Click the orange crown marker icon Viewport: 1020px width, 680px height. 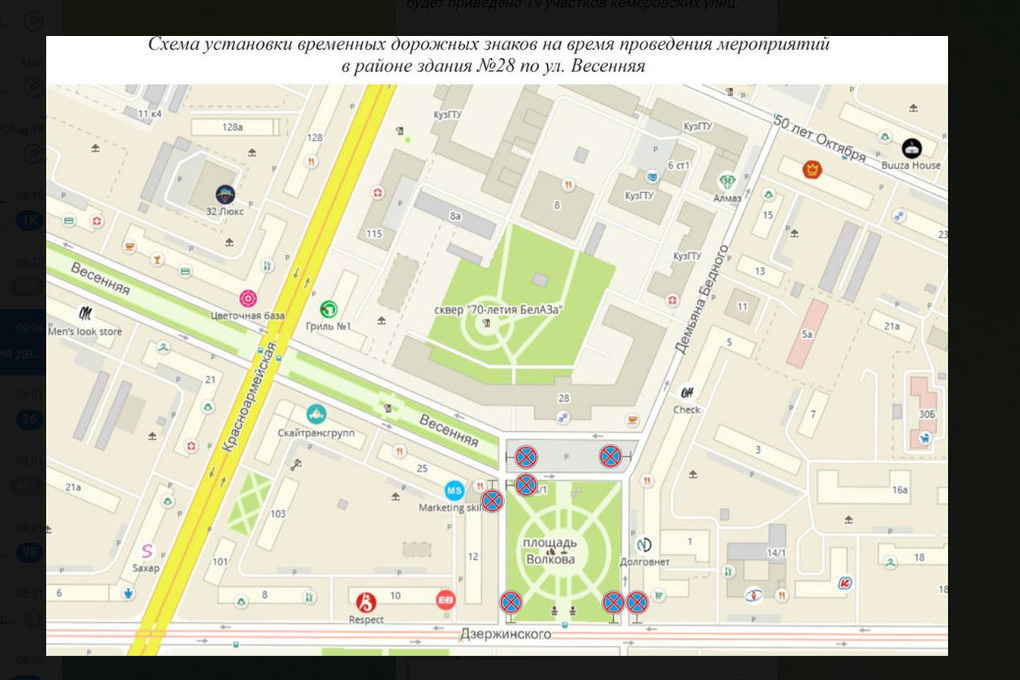tap(812, 169)
